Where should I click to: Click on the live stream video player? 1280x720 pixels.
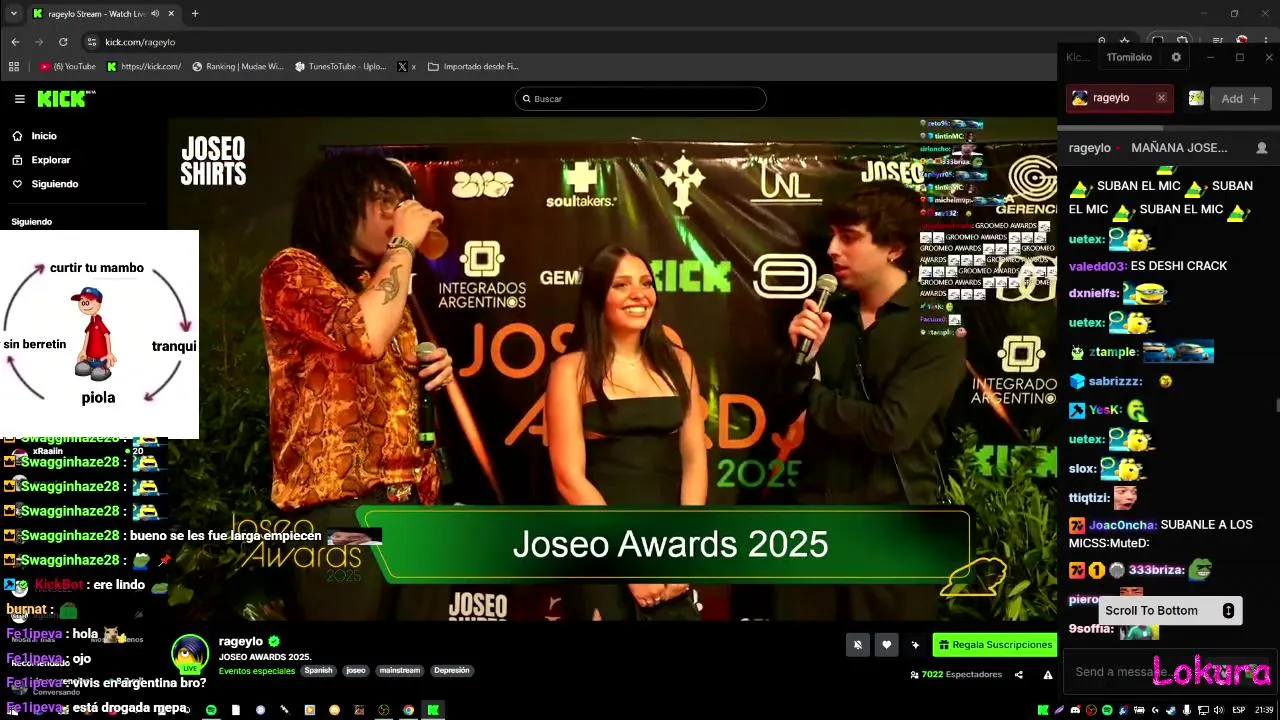coord(612,368)
